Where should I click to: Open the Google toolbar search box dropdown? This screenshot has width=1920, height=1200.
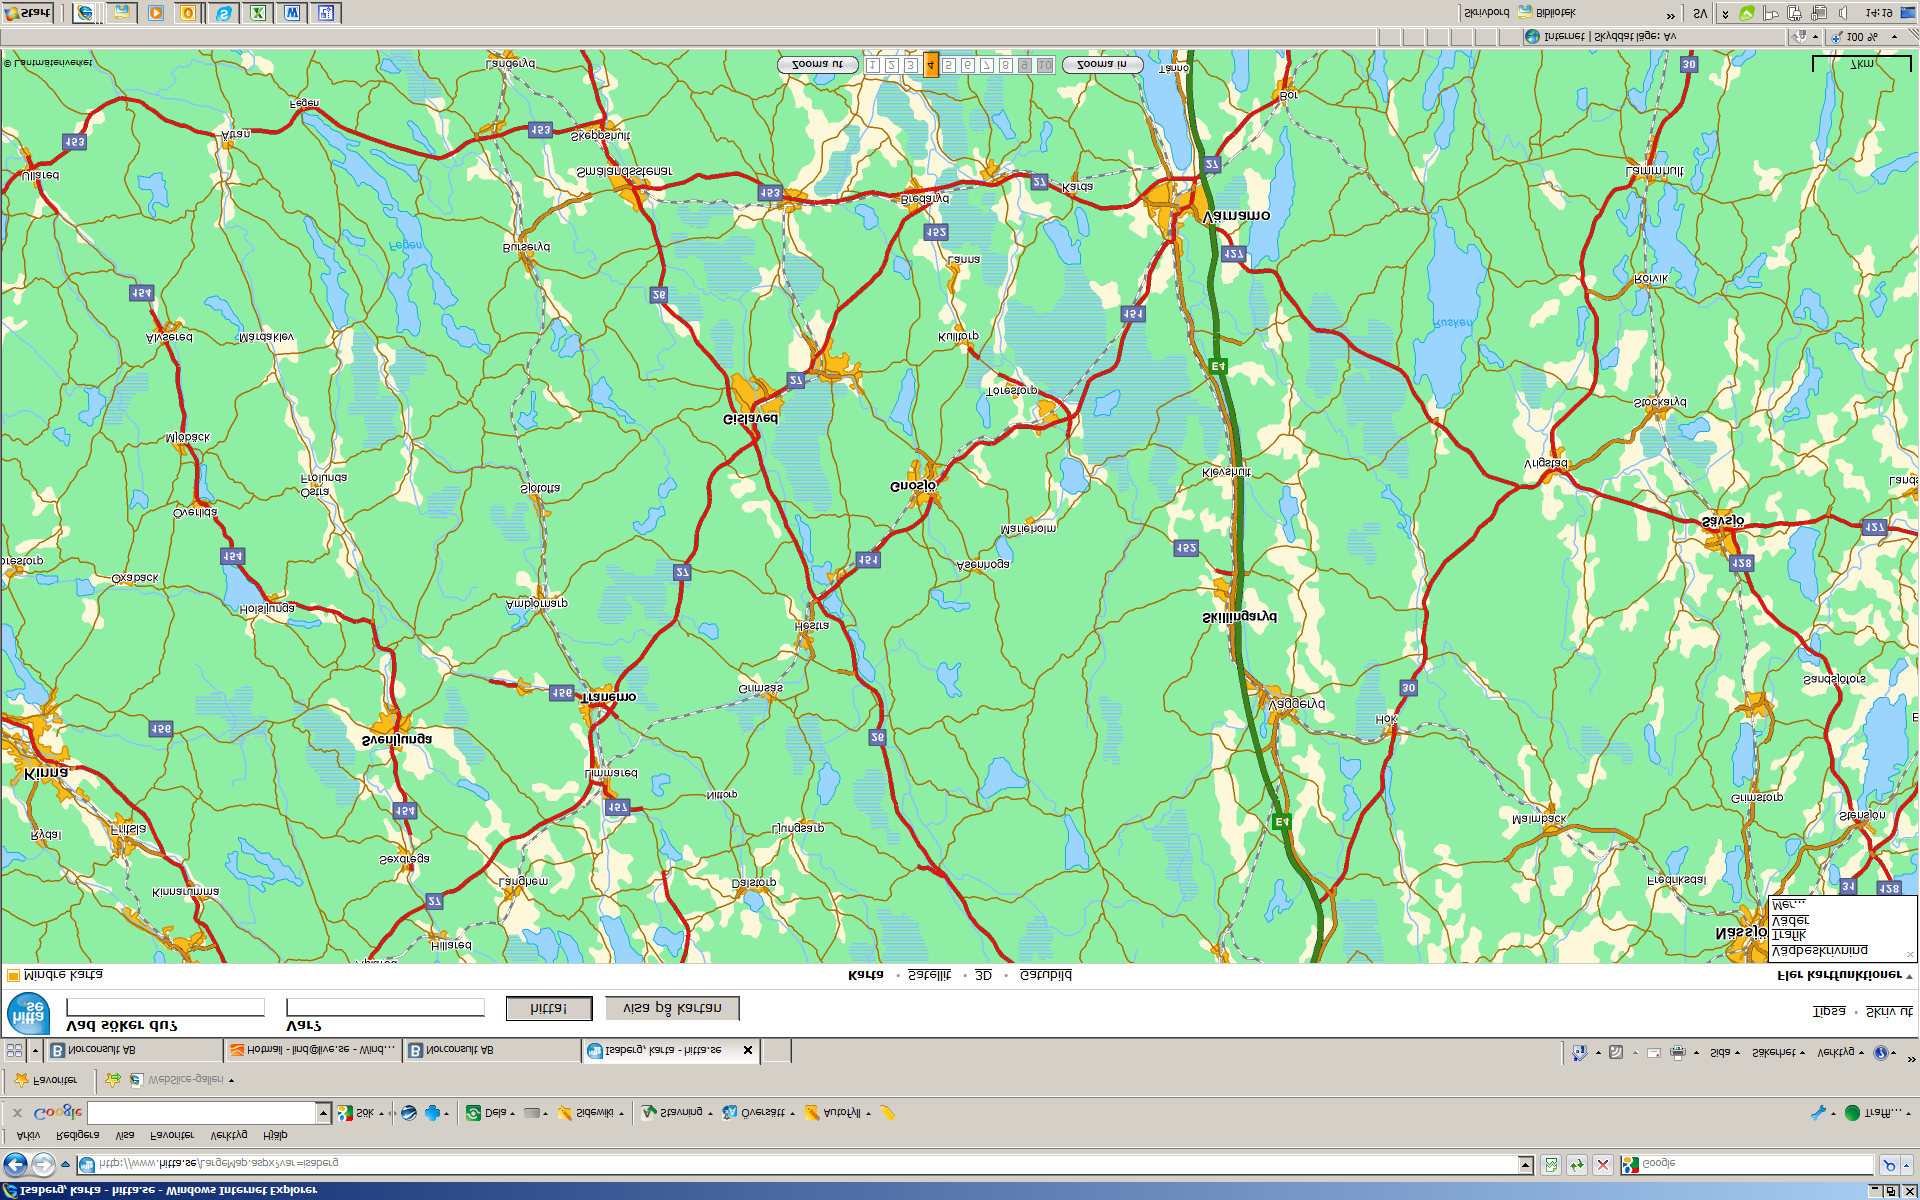(x=323, y=1112)
